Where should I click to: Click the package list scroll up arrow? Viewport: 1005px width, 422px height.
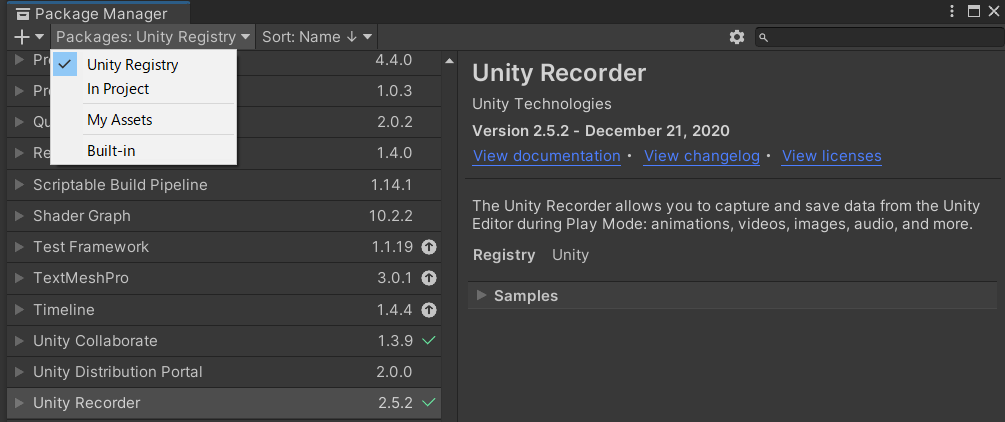coord(449,60)
